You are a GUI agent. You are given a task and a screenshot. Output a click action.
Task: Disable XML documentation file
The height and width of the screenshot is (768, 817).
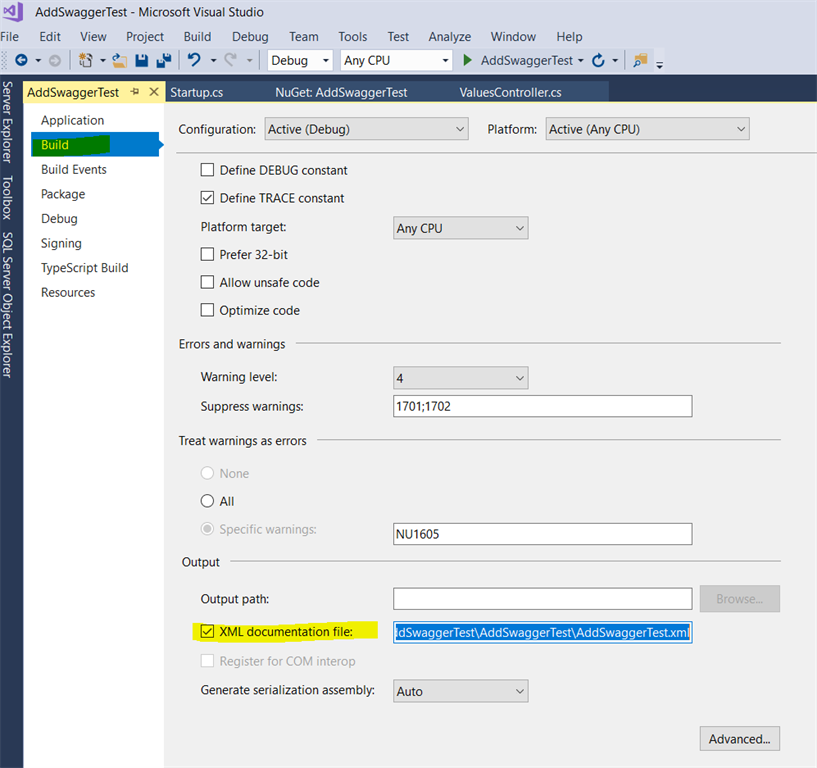click(207, 631)
